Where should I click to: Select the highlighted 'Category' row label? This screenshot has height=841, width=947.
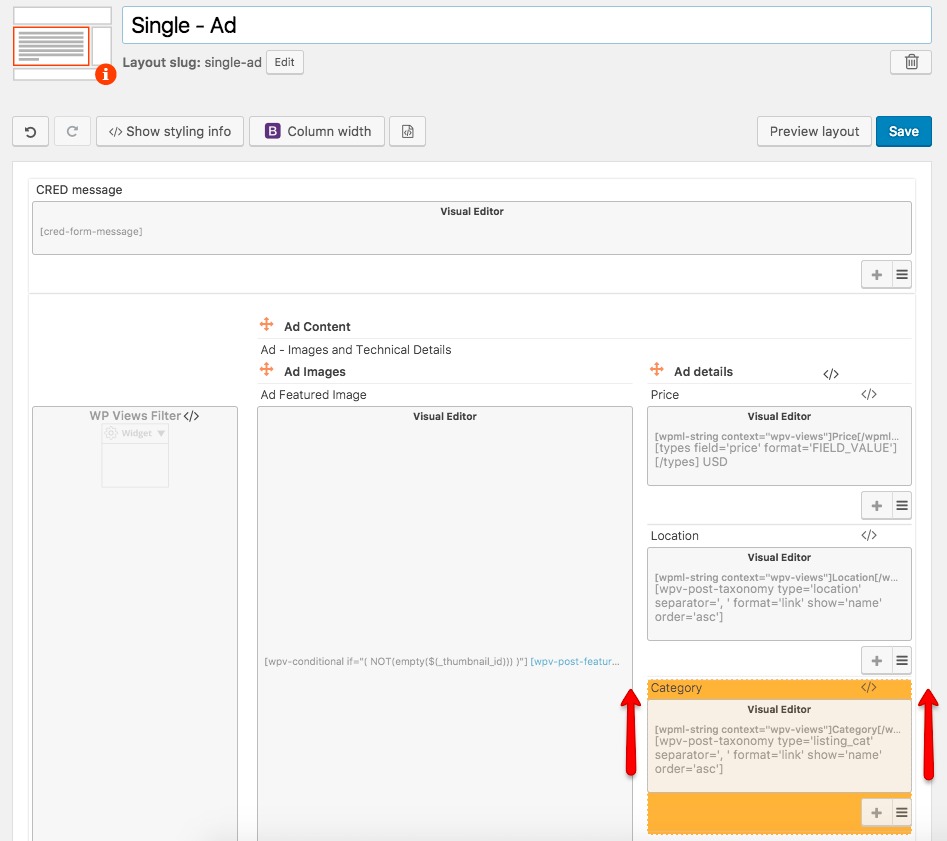(676, 688)
